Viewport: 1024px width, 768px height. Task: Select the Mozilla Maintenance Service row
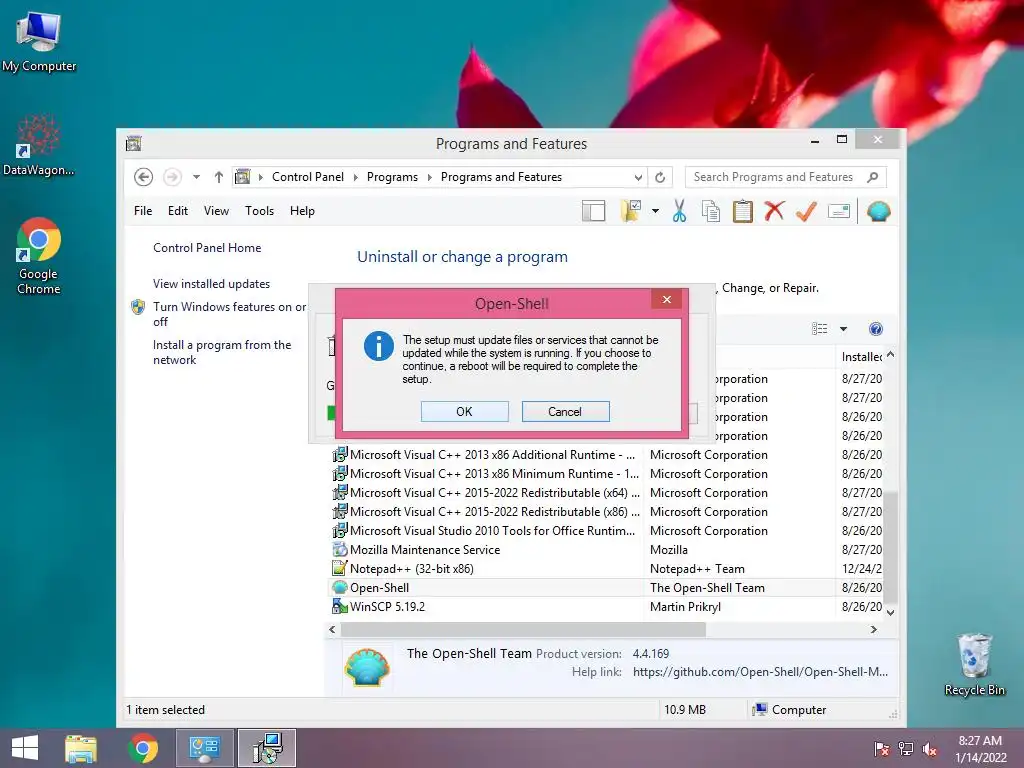point(607,550)
